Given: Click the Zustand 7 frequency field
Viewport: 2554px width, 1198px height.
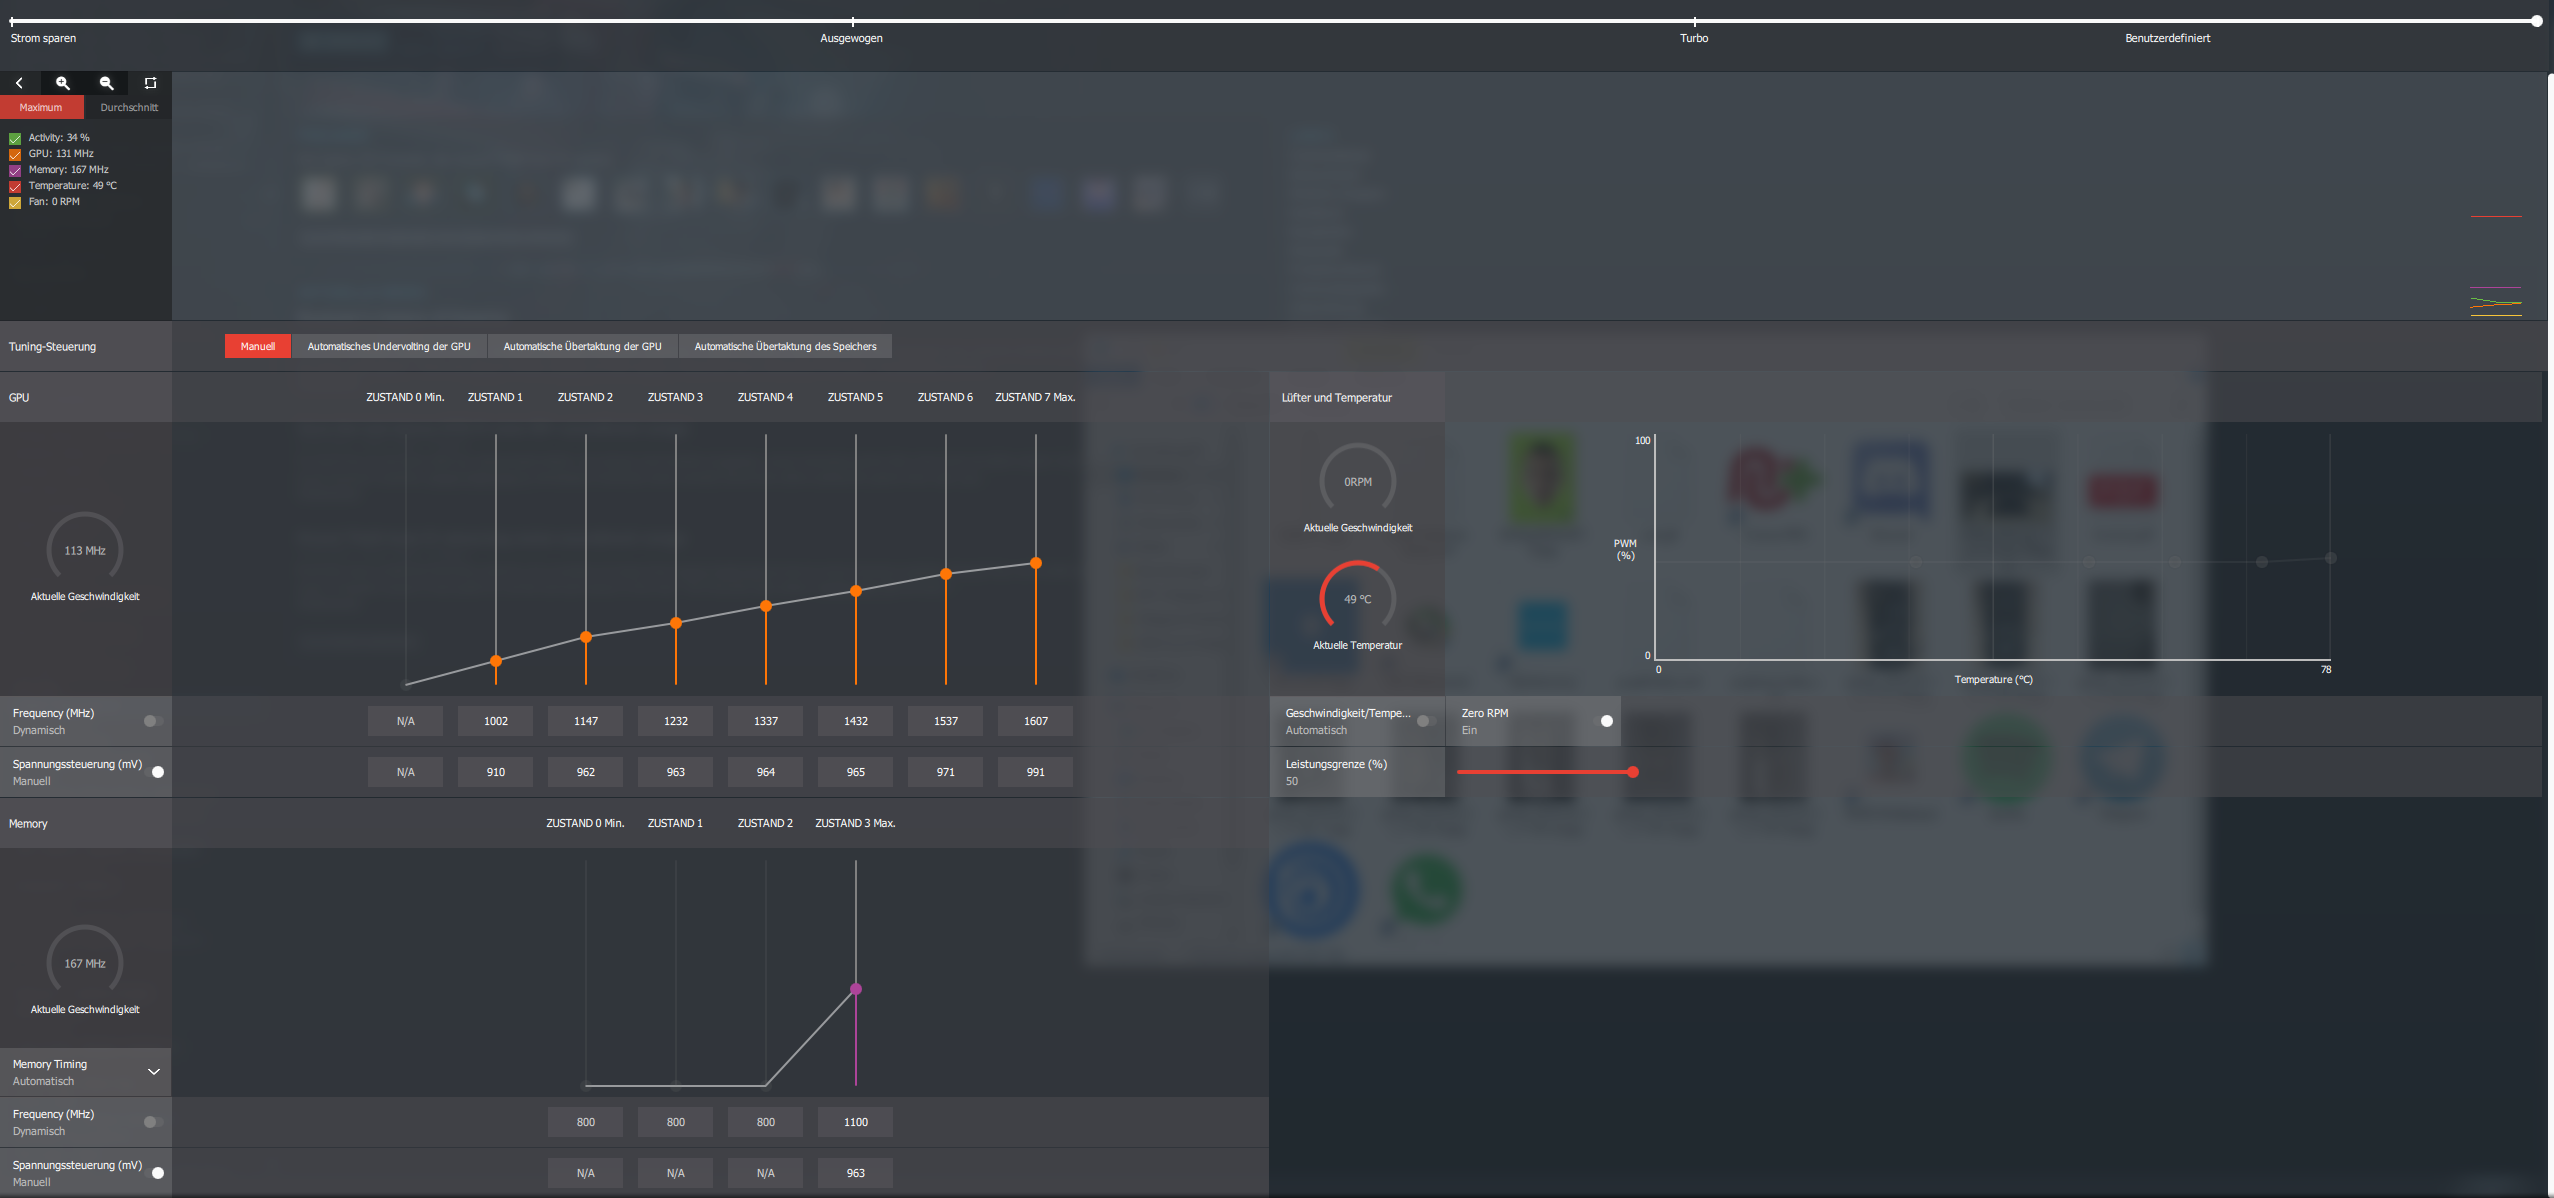Looking at the screenshot, I should tap(1035, 721).
